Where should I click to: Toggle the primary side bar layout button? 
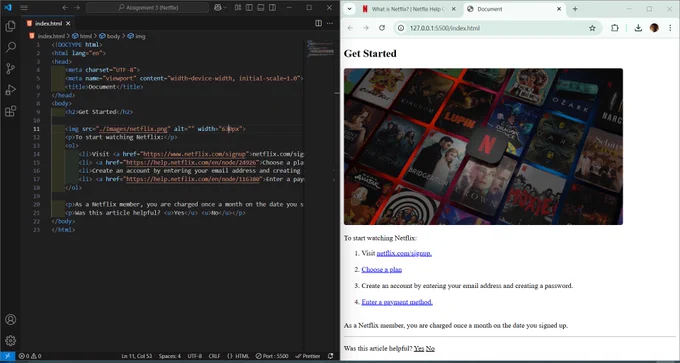249,8
